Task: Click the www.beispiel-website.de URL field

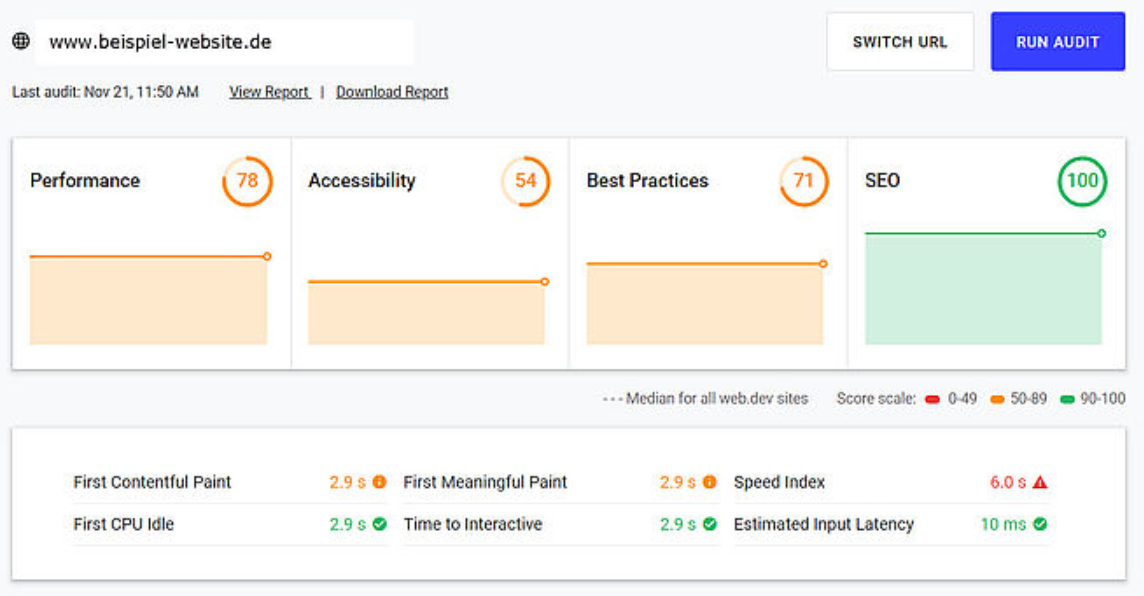Action: (x=224, y=42)
